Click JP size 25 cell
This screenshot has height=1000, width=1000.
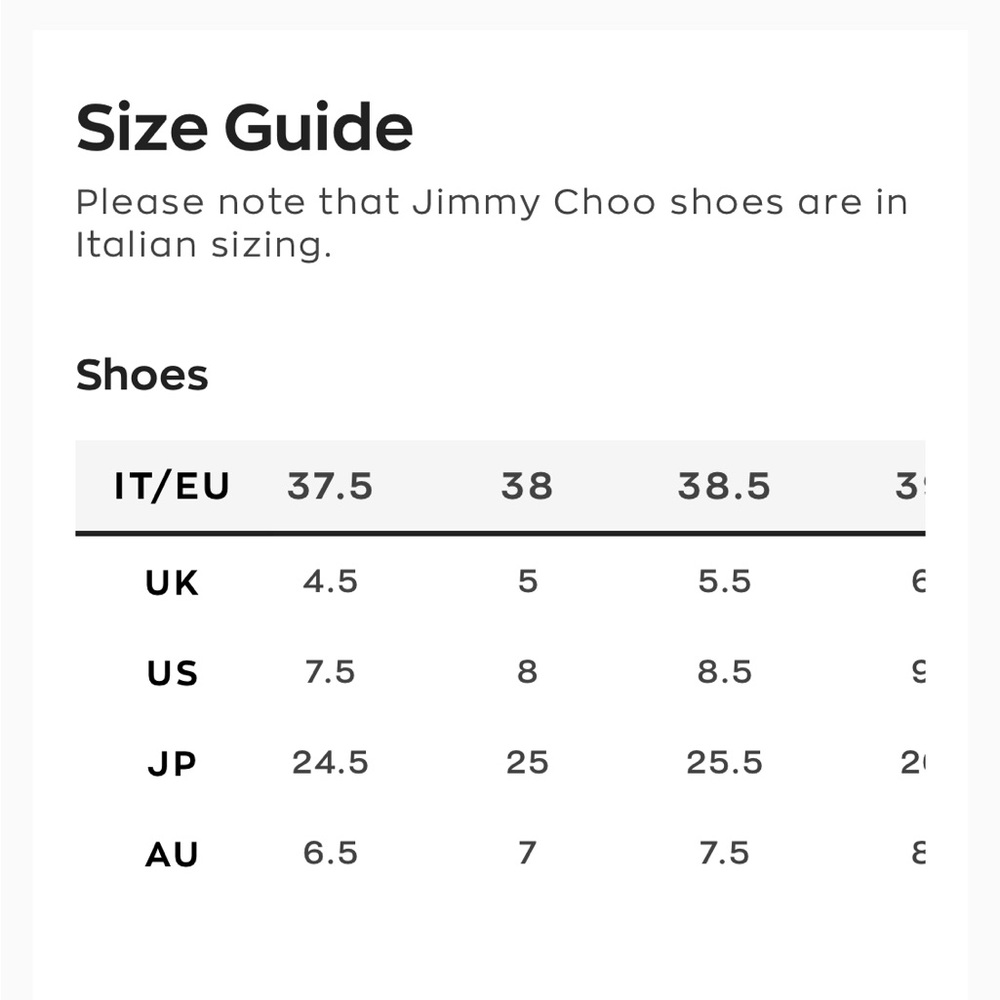tap(527, 763)
